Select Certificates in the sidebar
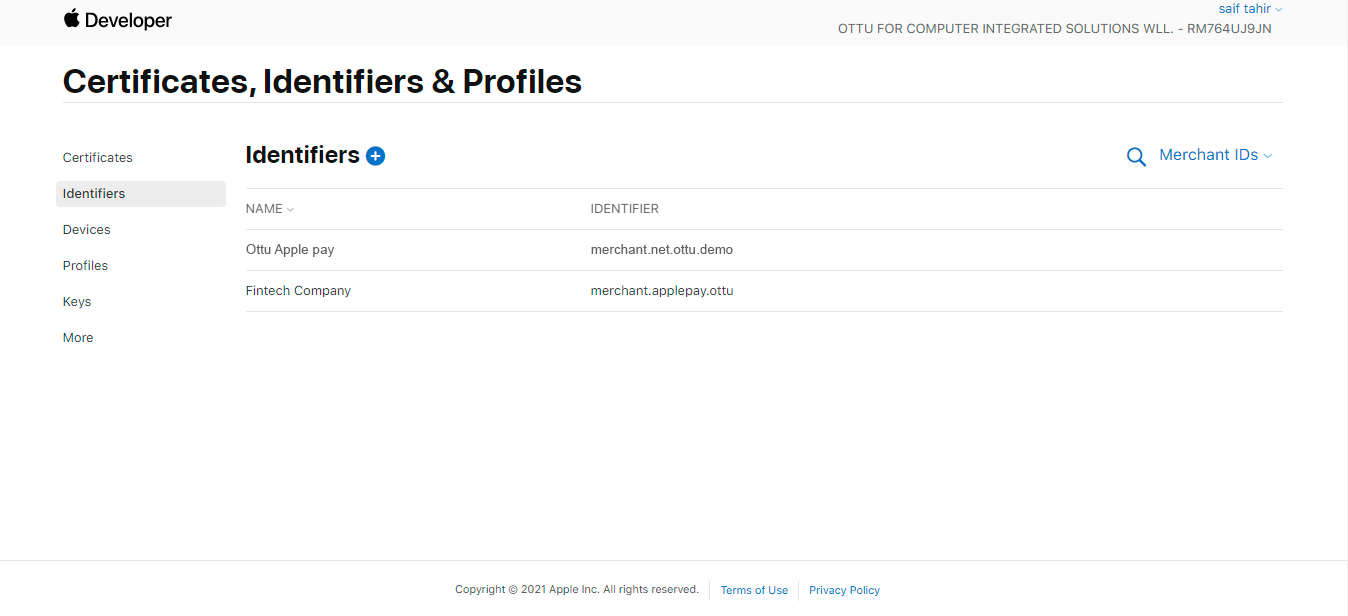This screenshot has height=616, width=1348. (97, 157)
